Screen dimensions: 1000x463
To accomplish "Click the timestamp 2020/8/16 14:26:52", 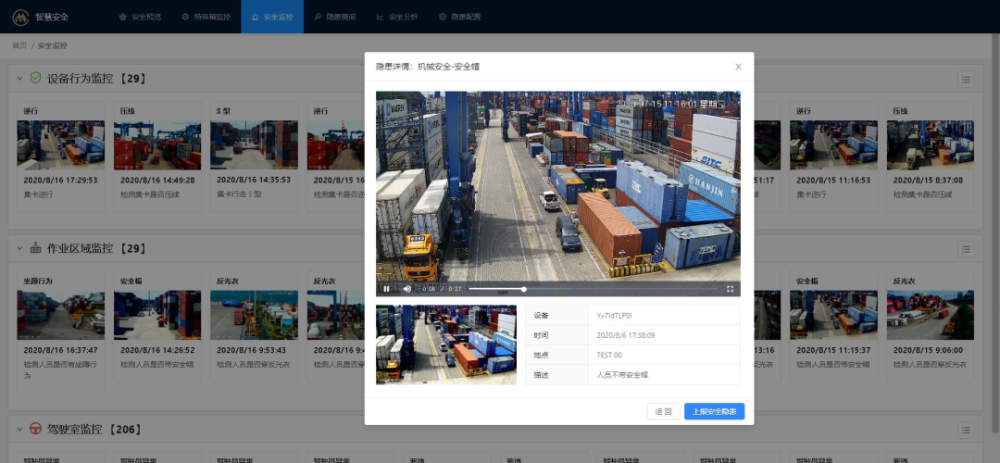I will click(x=158, y=350).
